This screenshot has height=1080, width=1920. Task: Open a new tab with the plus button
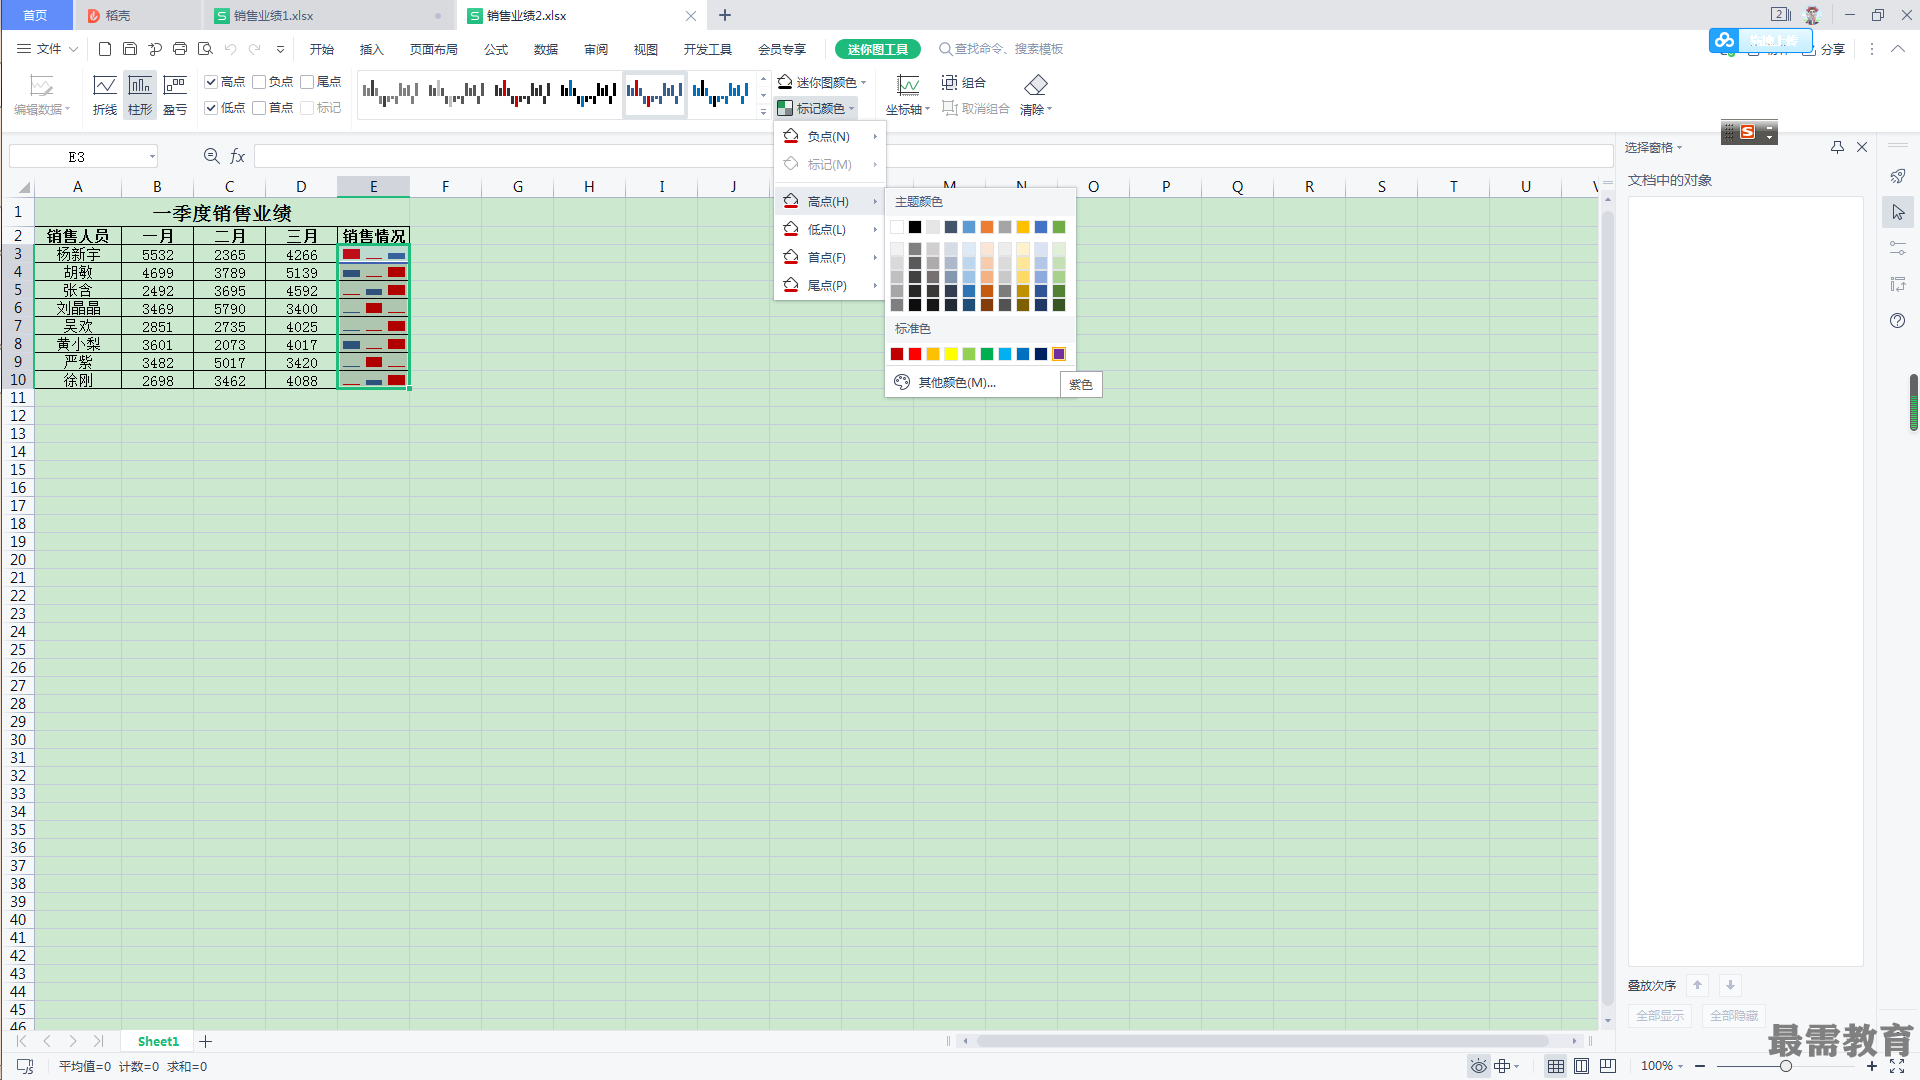[725, 15]
